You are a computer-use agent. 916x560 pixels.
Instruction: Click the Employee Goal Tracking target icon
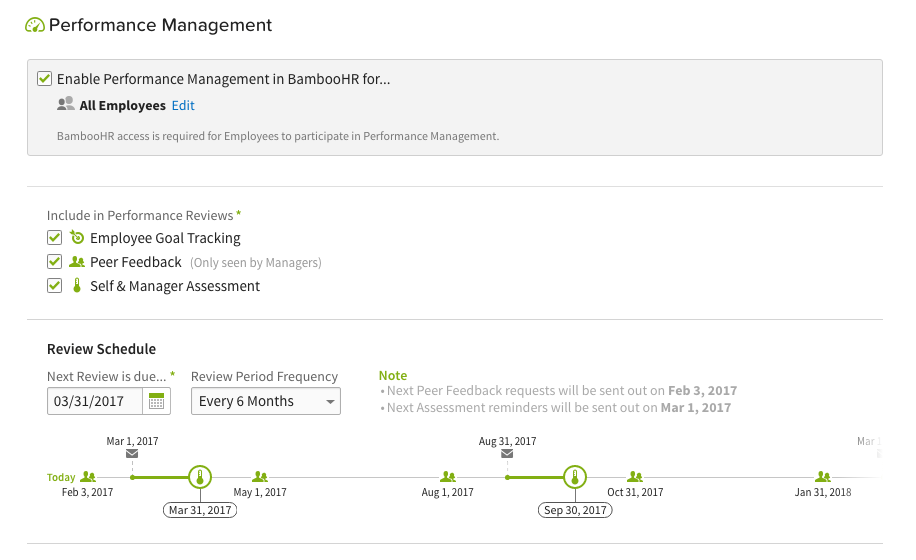coord(77,237)
